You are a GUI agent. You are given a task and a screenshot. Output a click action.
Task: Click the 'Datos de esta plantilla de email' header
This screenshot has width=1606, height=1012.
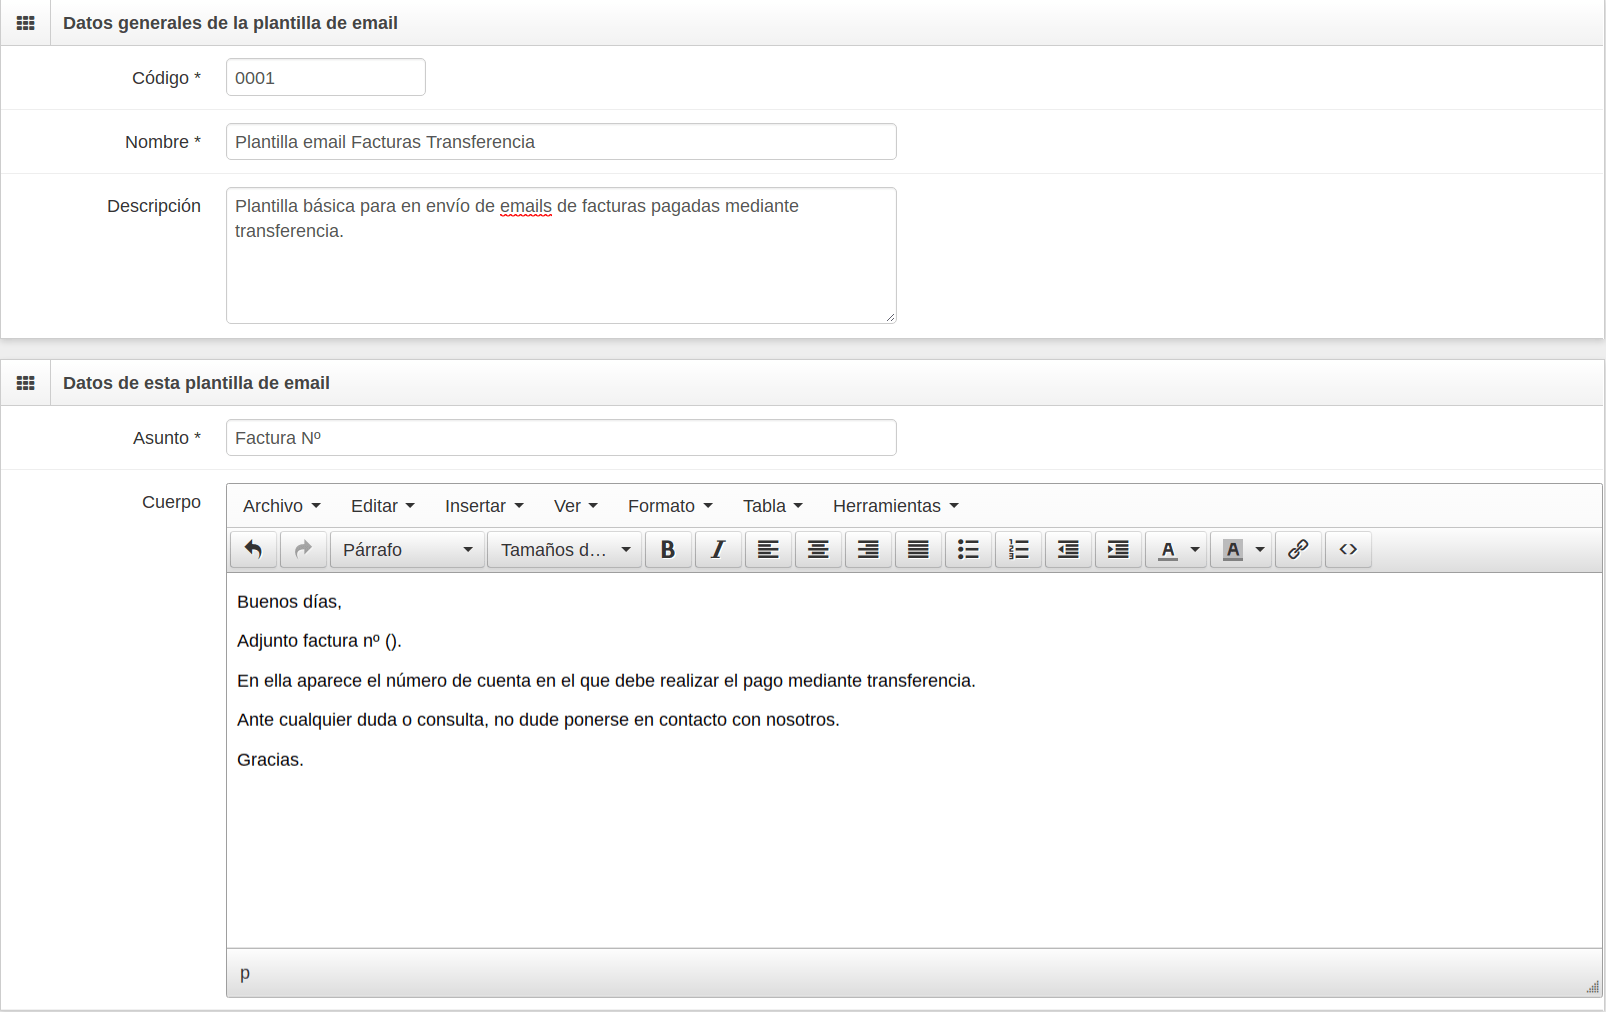(x=196, y=383)
